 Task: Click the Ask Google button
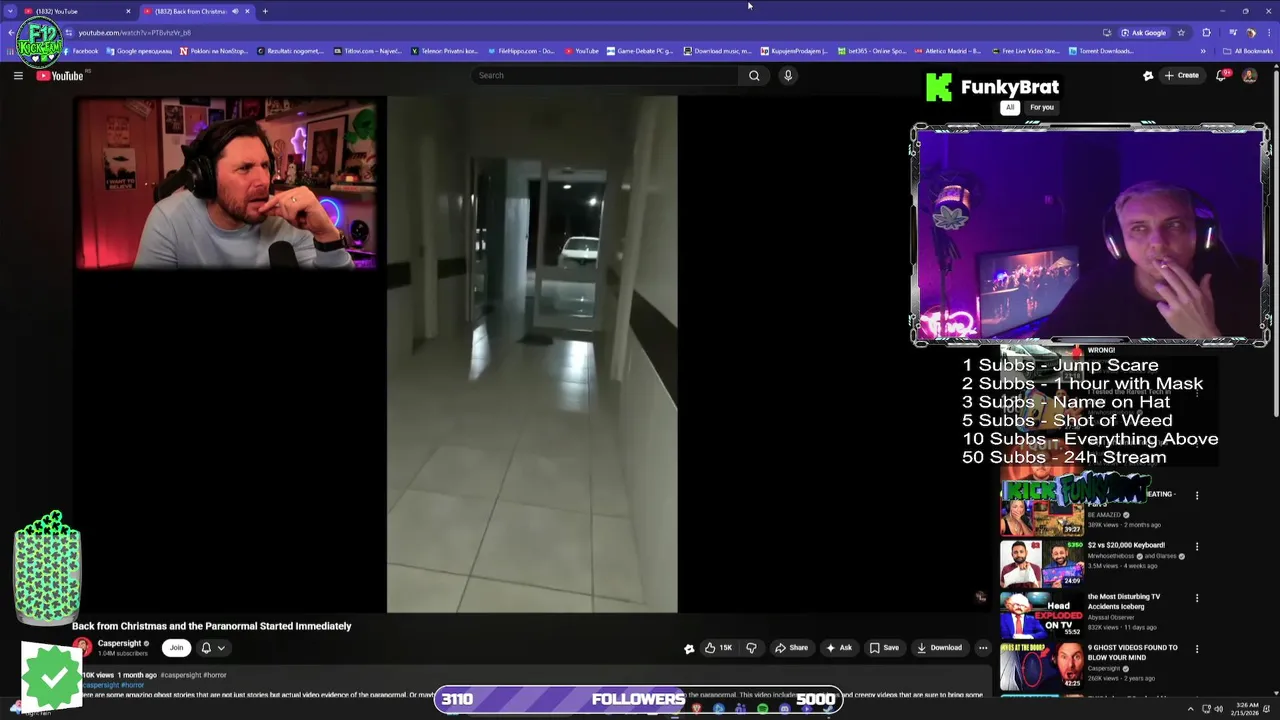1143,33
